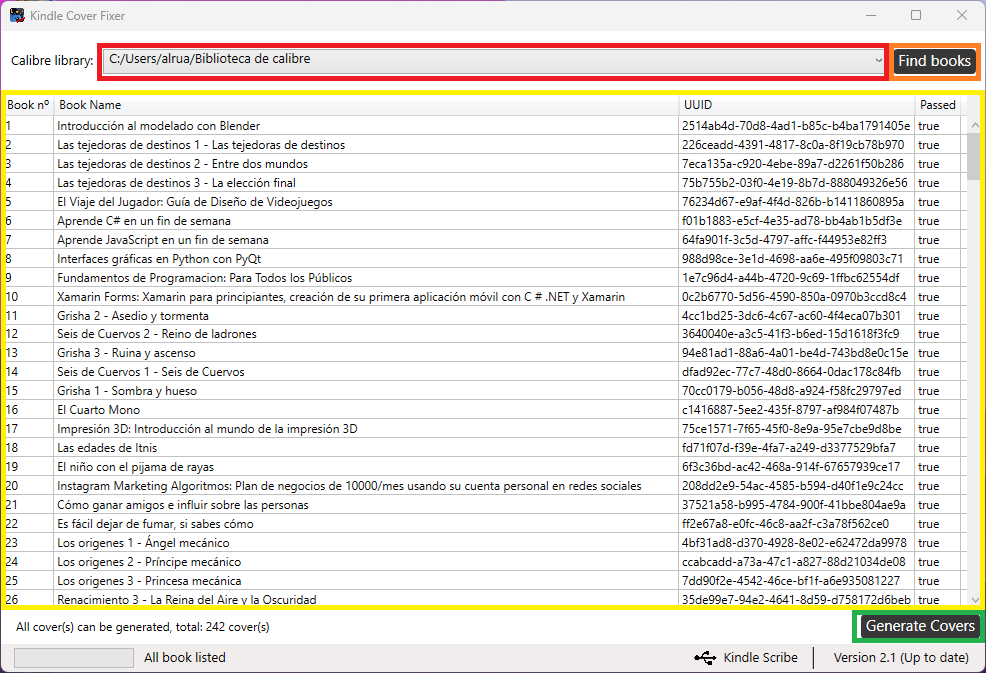
Task: Select Grisha 2 - Asedio y tormenta
Action: click(x=483, y=316)
